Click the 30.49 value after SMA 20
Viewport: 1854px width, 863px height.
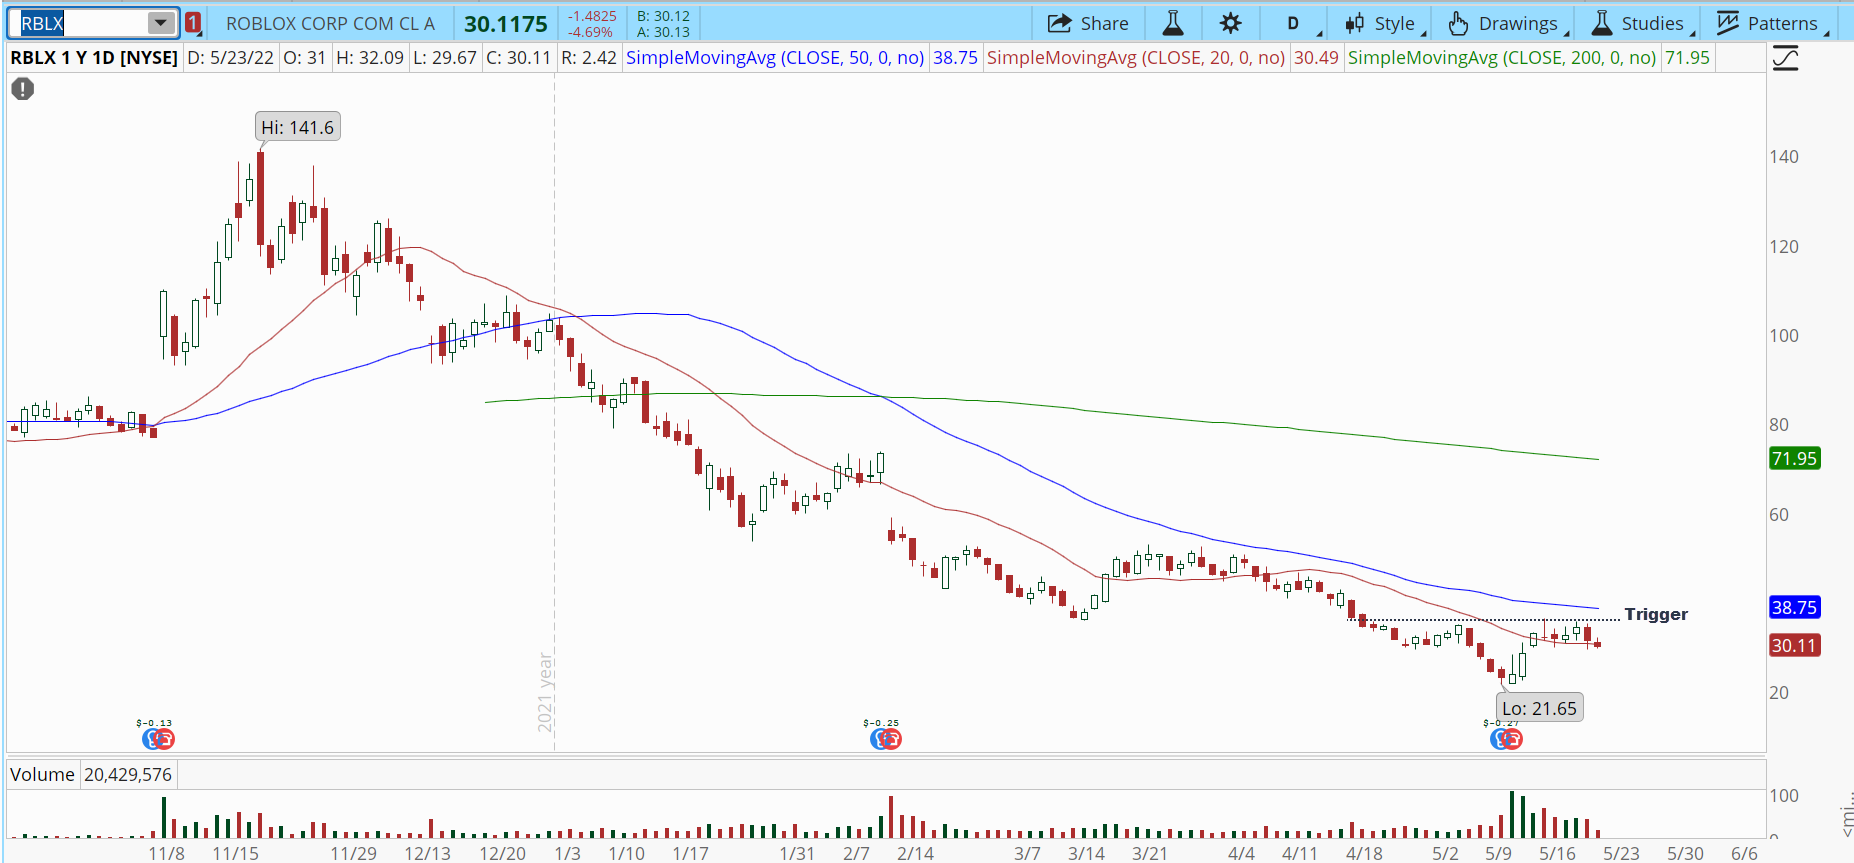(x=1316, y=58)
